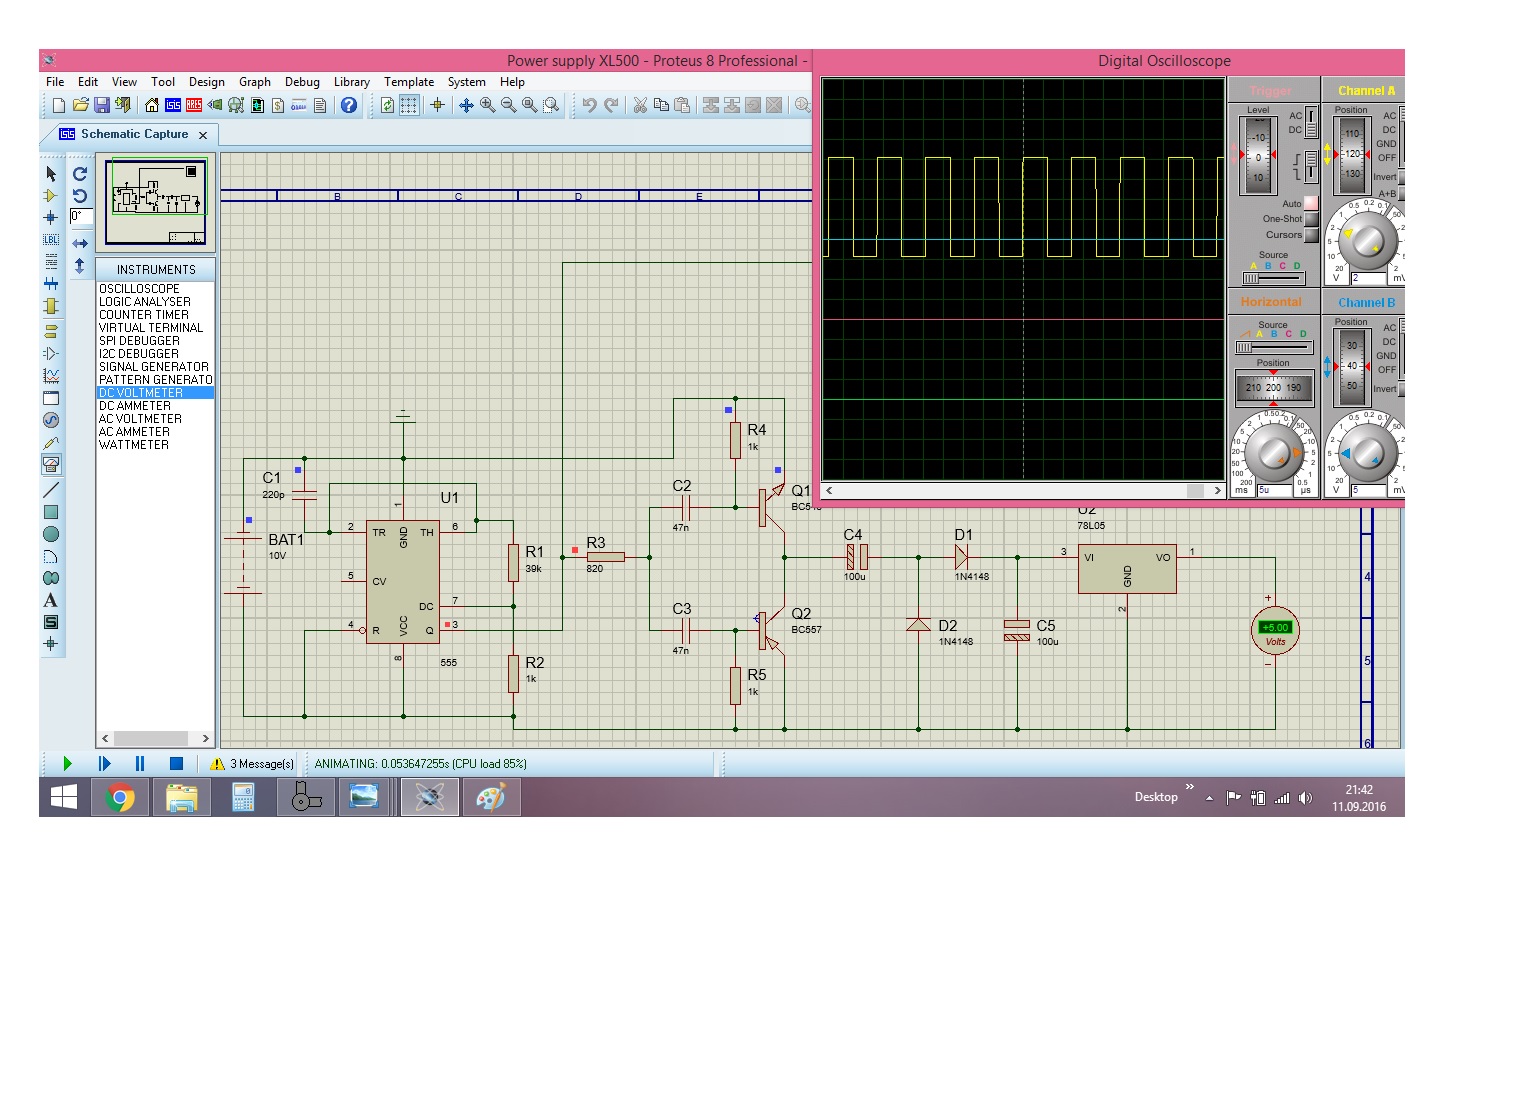This screenshot has height=1105, width=1520.
Task: Toggle the grid display toolbar button
Action: pos(409,105)
